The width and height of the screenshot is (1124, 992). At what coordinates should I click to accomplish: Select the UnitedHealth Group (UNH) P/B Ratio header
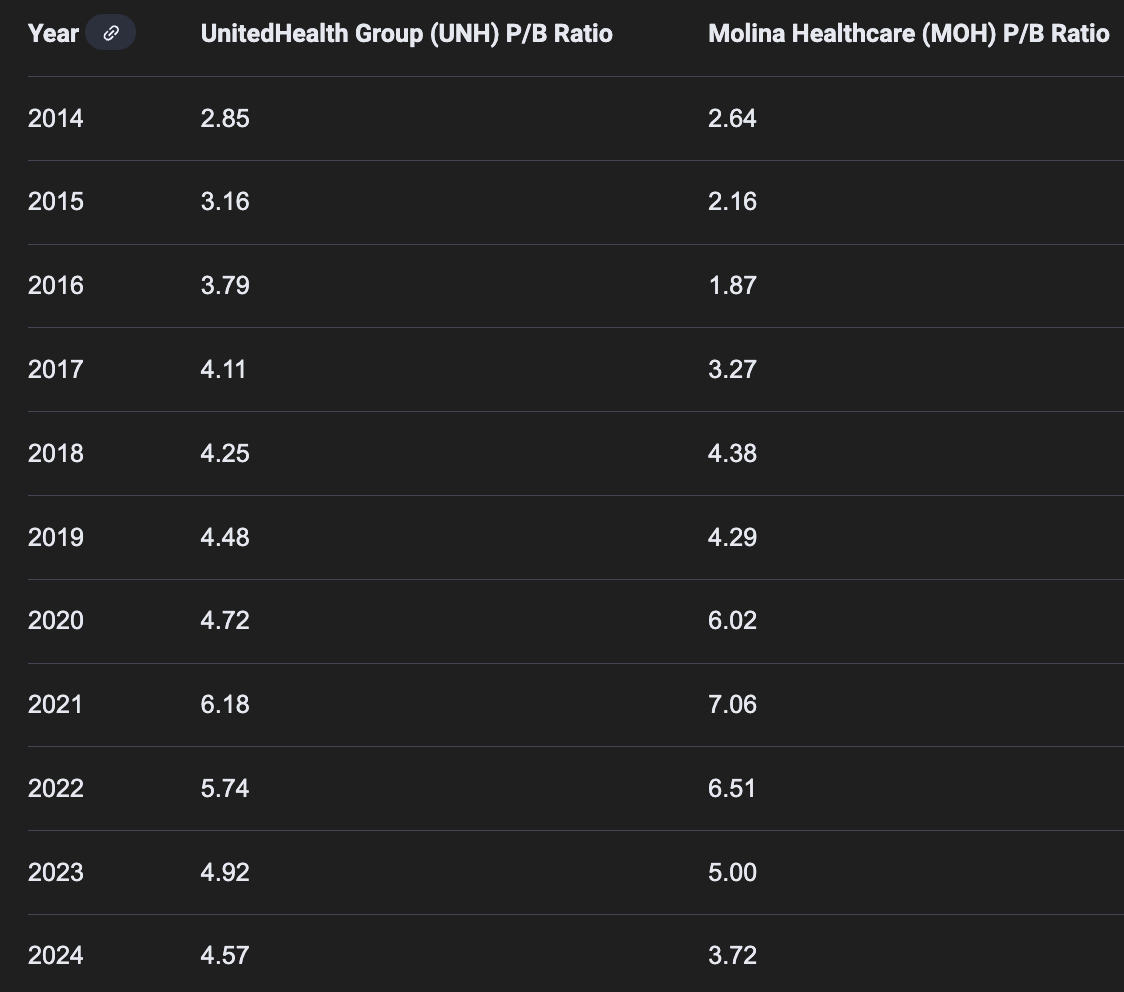click(x=406, y=34)
